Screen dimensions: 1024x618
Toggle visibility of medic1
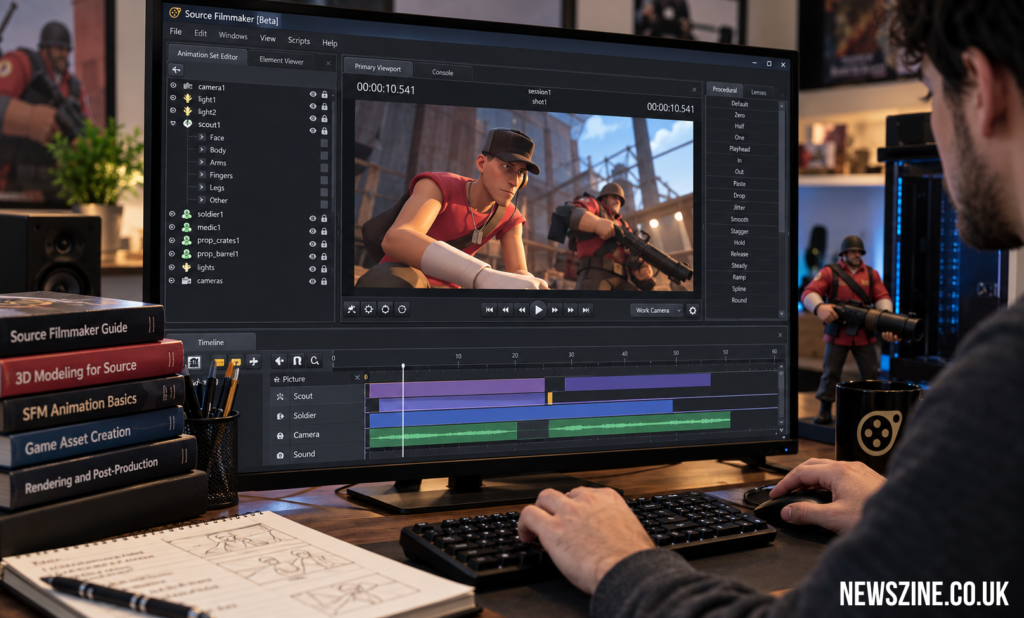313,231
